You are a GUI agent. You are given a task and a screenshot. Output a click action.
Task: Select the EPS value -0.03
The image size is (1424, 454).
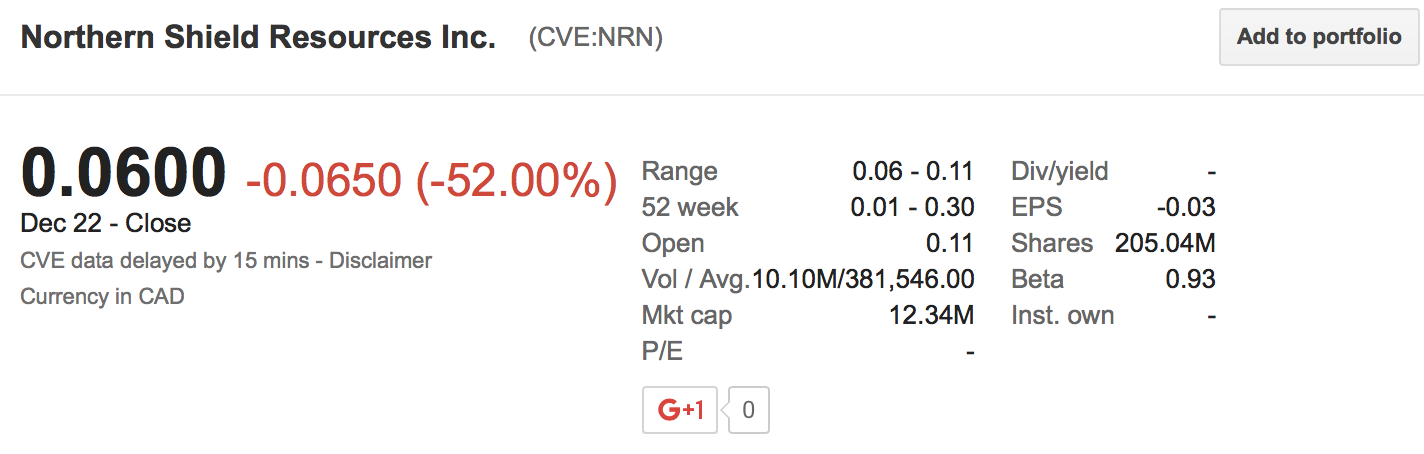click(x=1186, y=207)
